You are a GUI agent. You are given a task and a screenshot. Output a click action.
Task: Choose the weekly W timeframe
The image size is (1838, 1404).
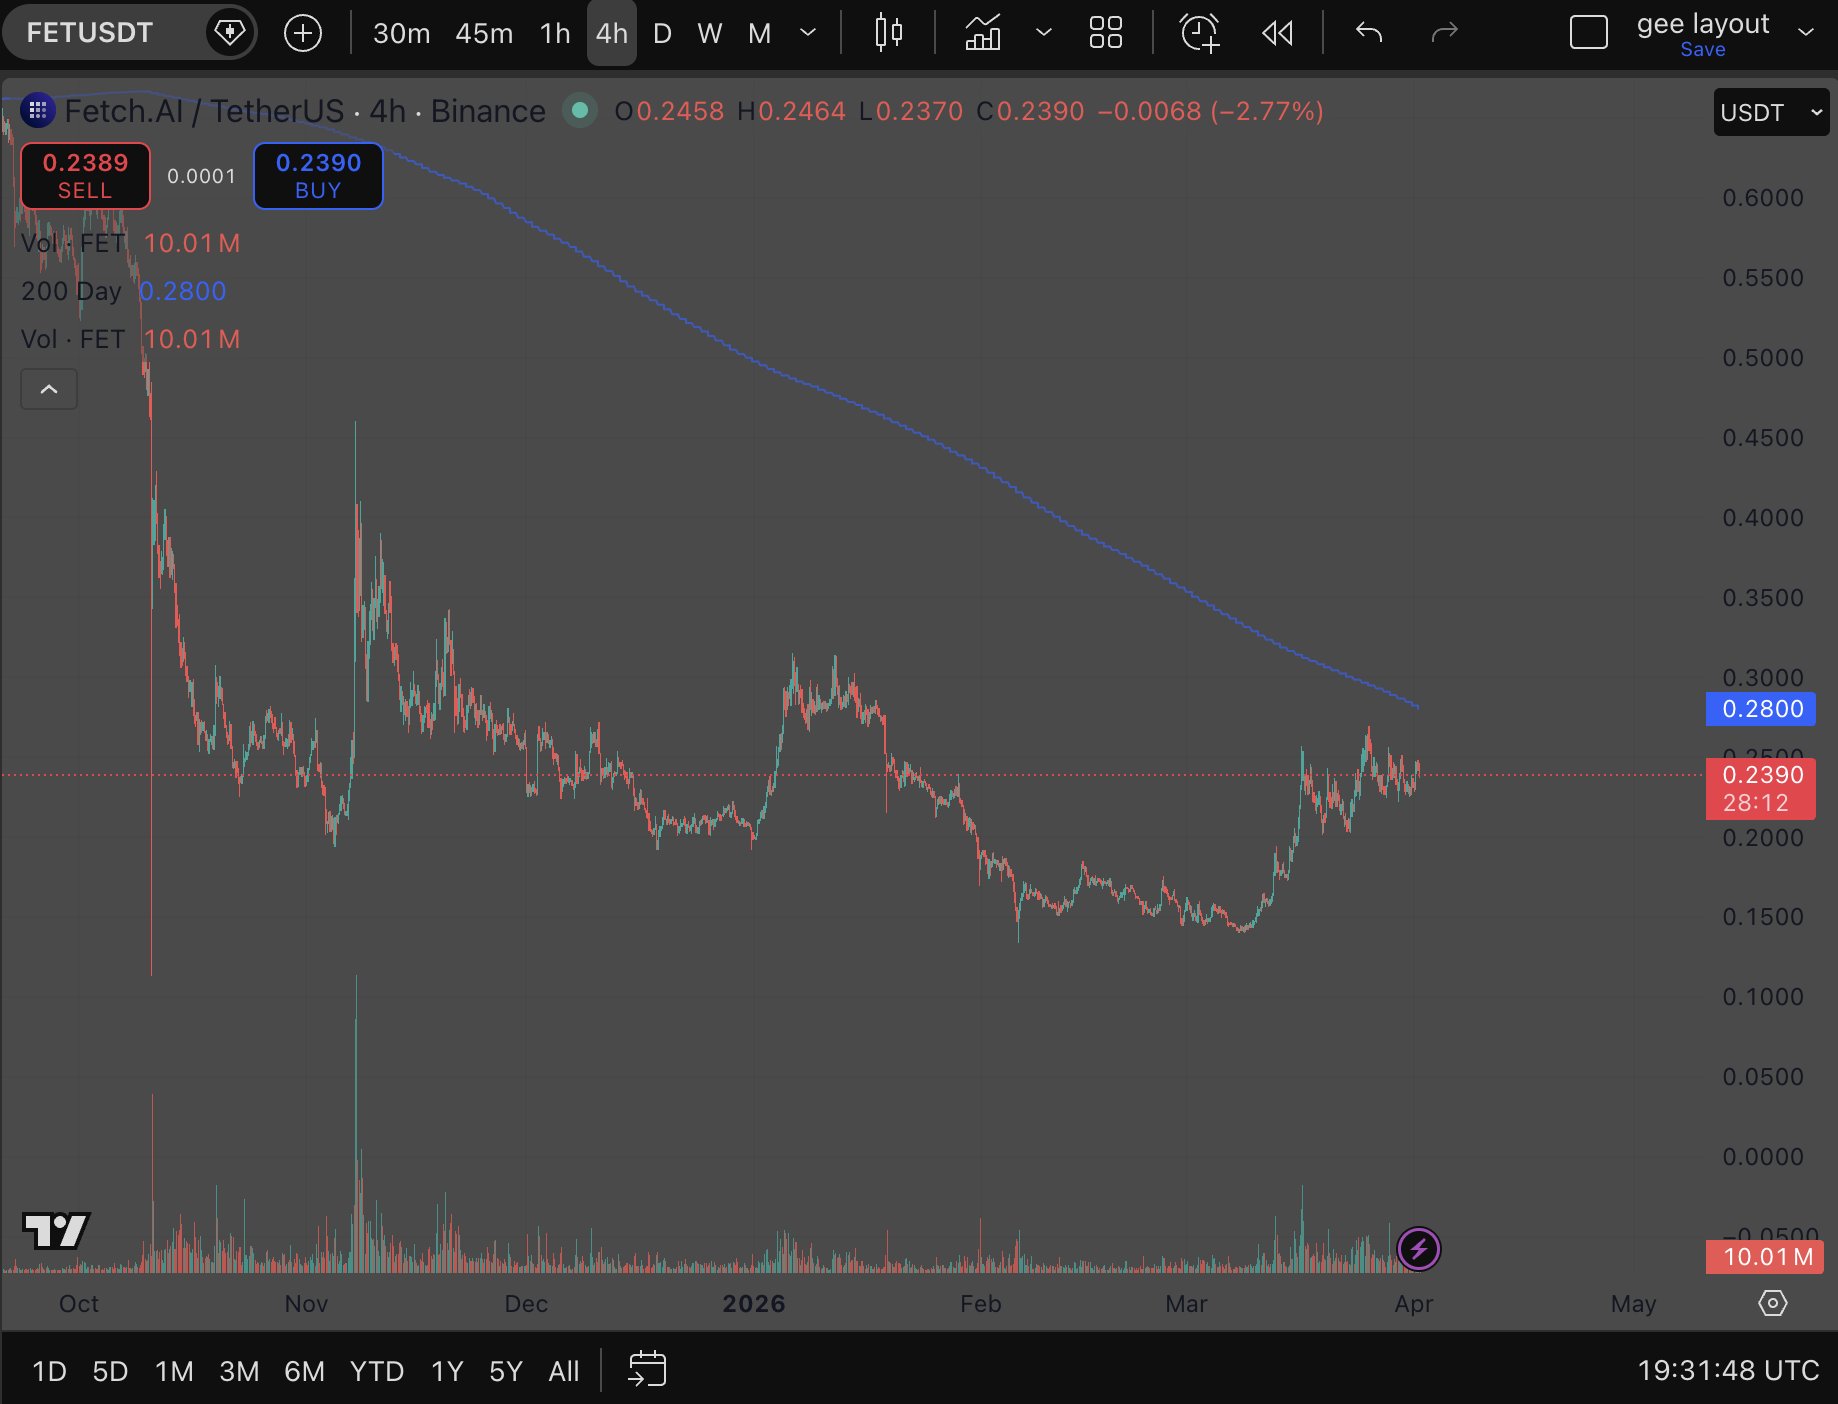pyautogui.click(x=710, y=33)
